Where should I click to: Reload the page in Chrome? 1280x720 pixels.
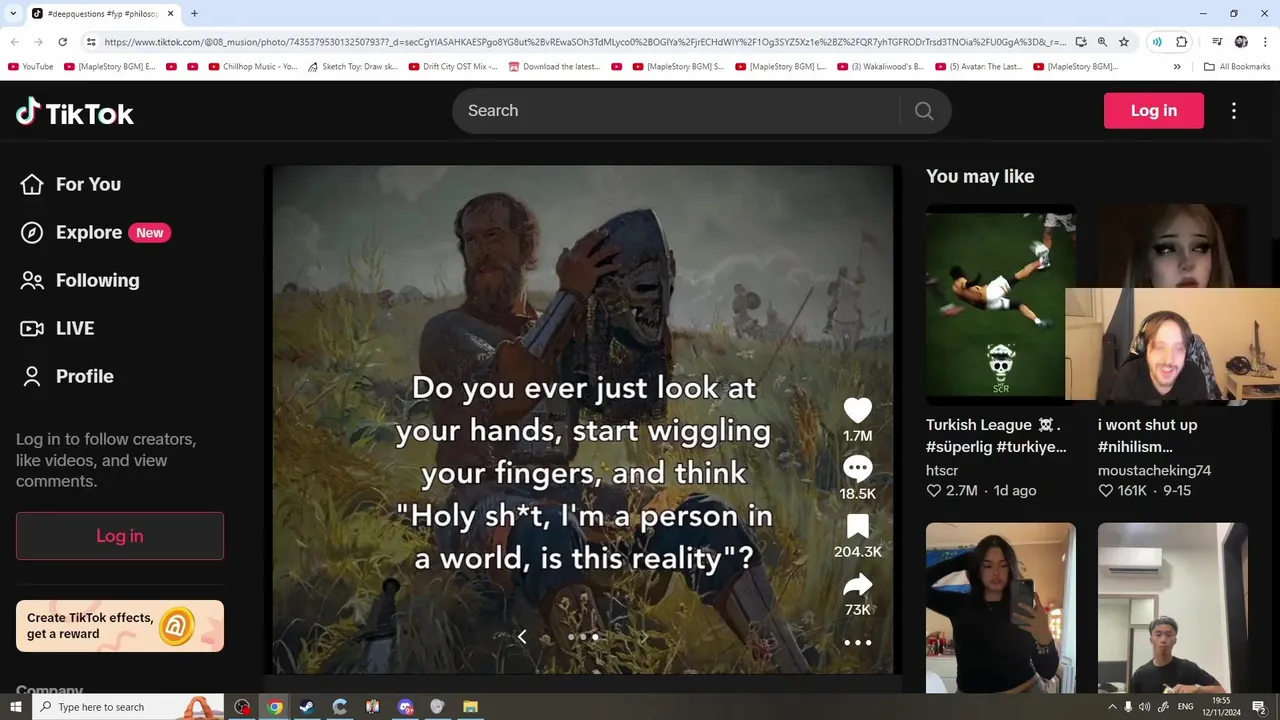pyautogui.click(x=63, y=42)
